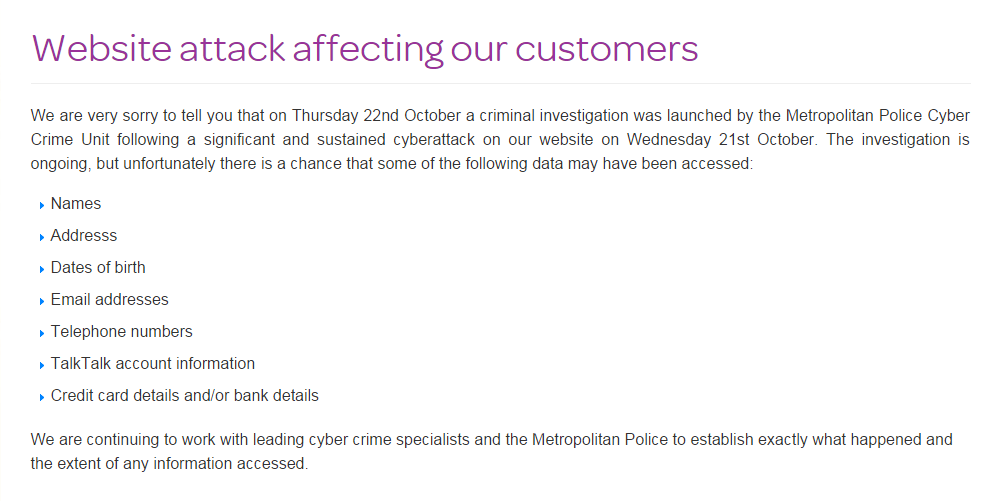The width and height of the screenshot is (999, 501).
Task: Click the "Addresss" list item text
Action: pos(84,236)
